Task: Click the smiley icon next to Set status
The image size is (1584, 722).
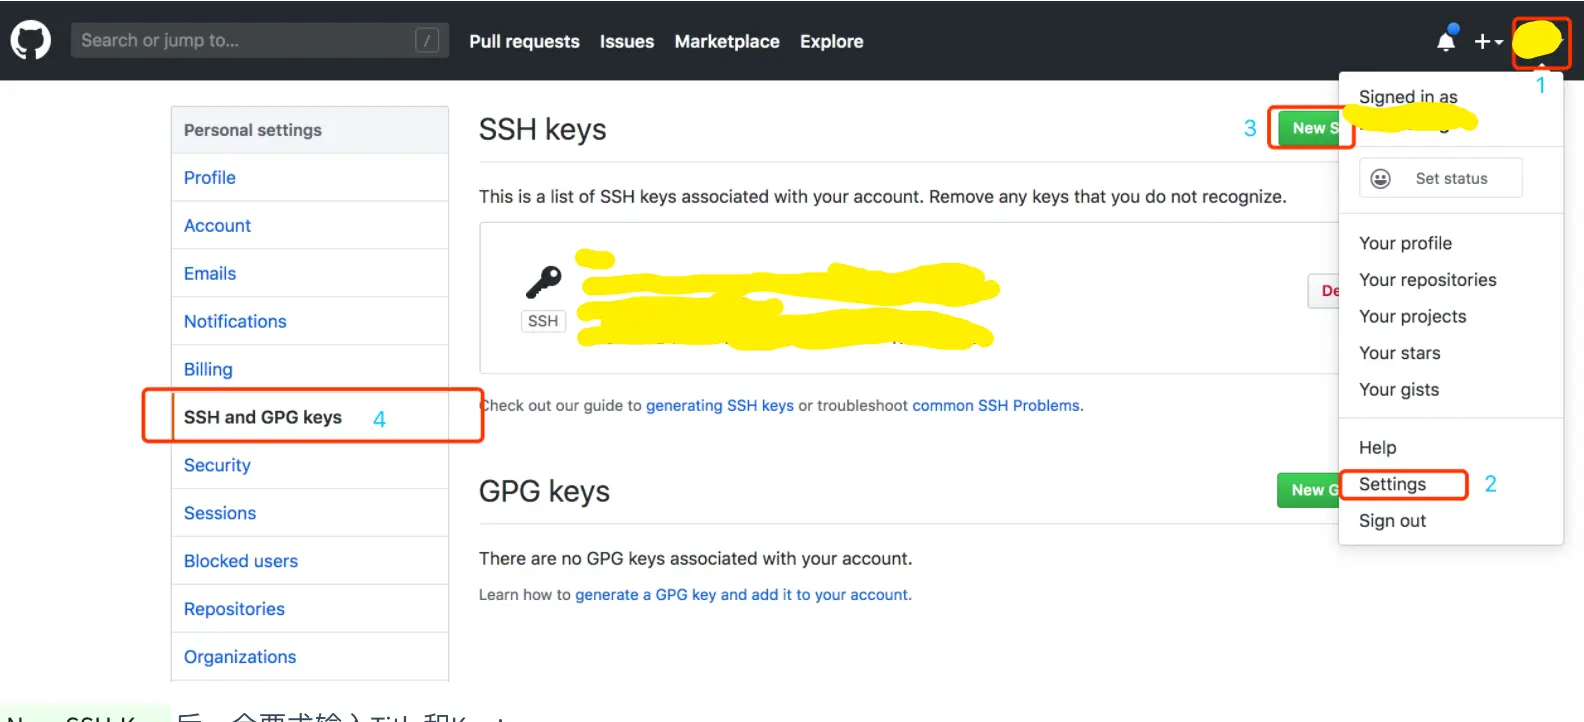Action: pyautogui.click(x=1380, y=178)
